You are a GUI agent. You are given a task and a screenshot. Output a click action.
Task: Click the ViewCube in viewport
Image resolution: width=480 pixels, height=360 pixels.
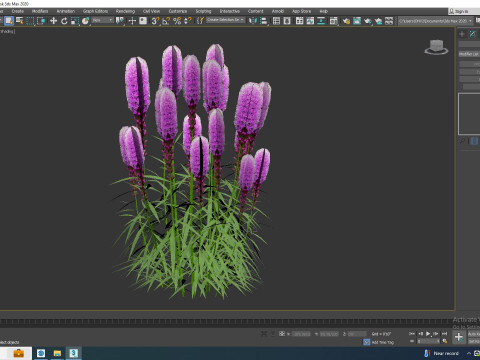coord(436,47)
